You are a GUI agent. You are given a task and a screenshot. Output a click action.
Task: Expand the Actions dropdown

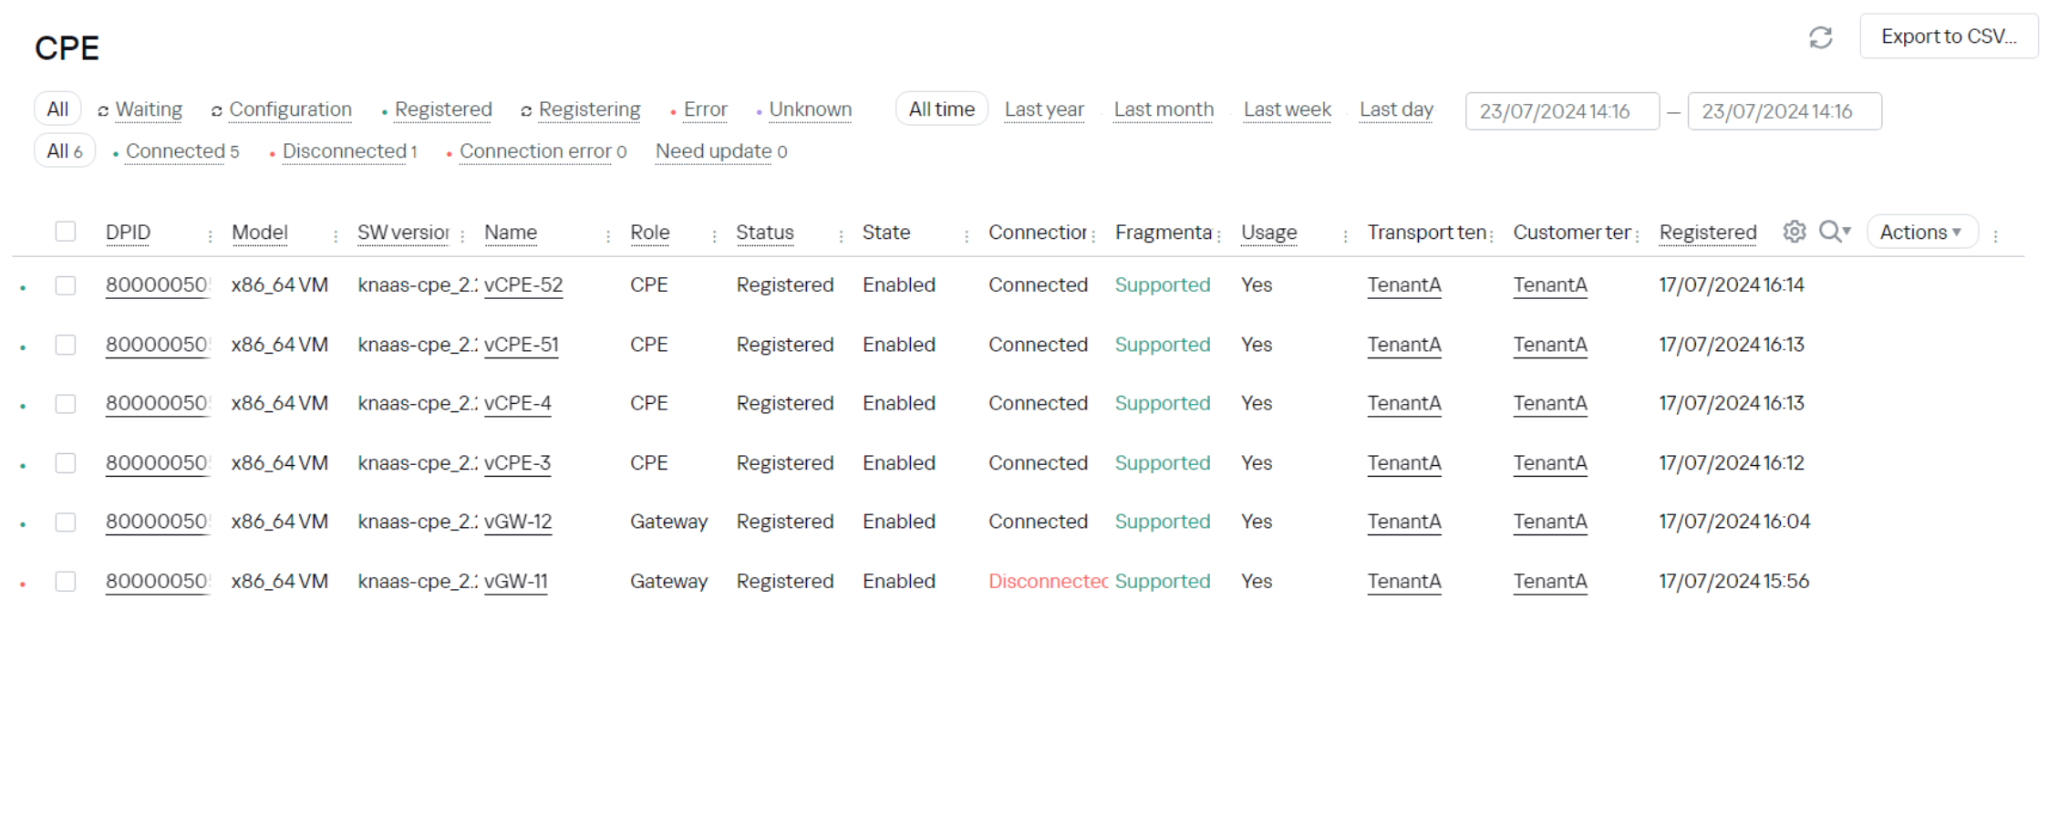(x=1921, y=232)
